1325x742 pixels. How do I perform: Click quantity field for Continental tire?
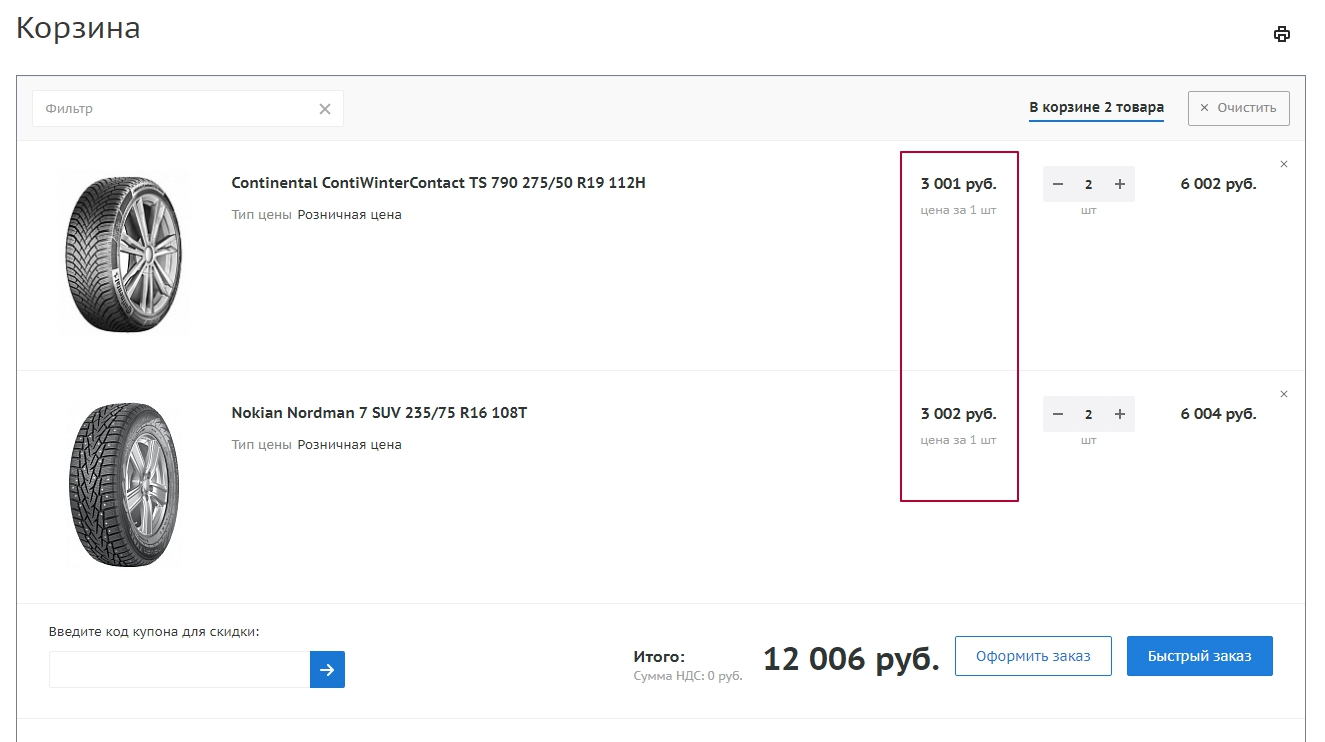tap(1089, 184)
